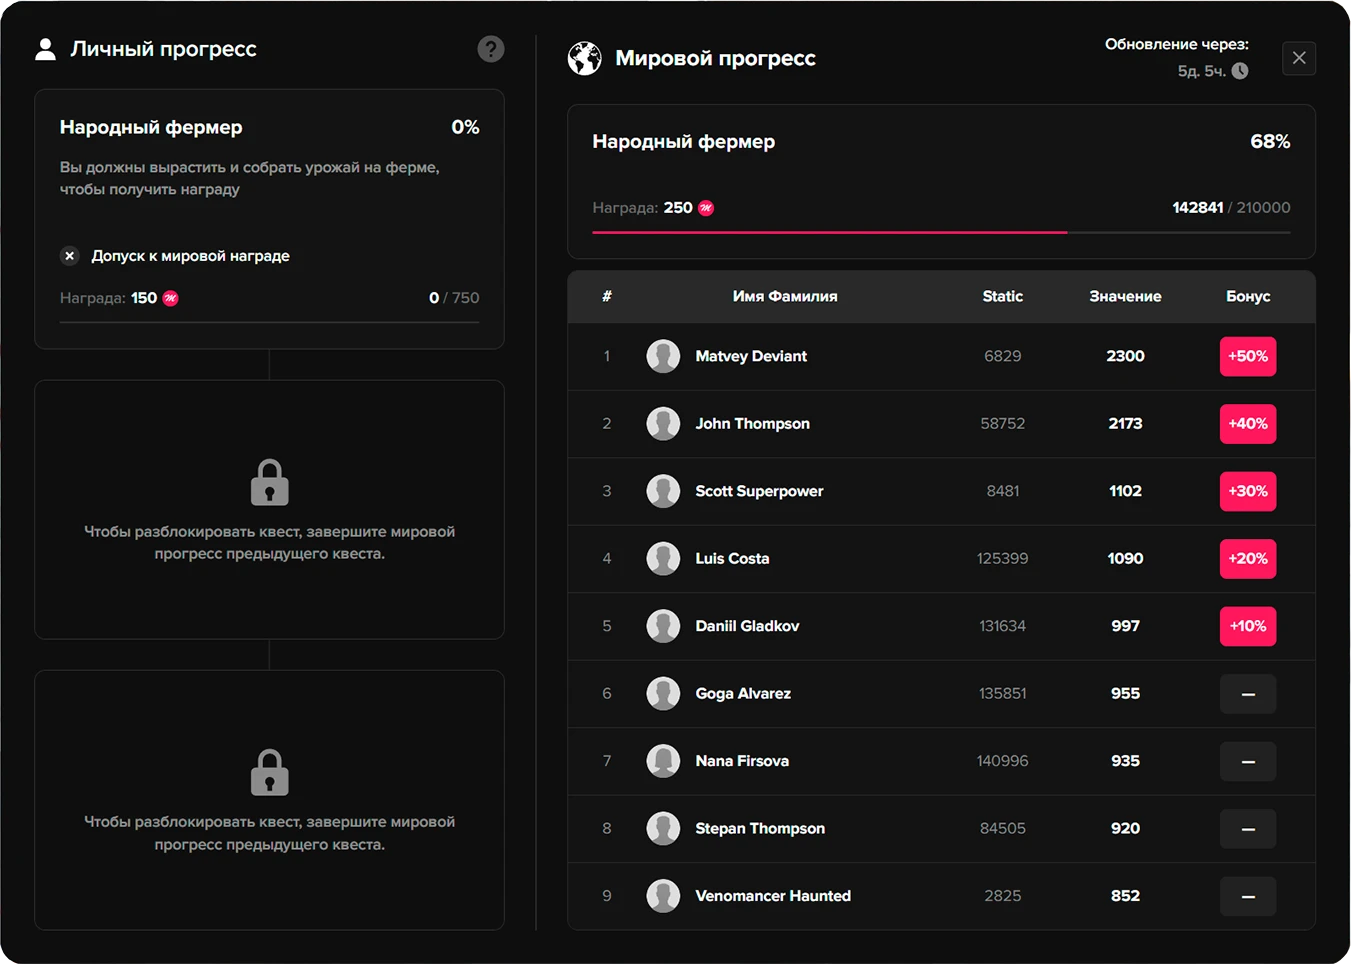Click the personal progress user icon
The width and height of the screenshot is (1351, 964).
tap(45, 49)
